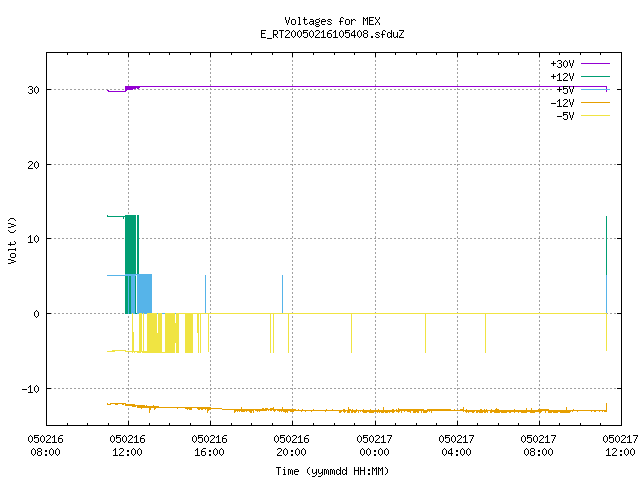Screen dimensions: 640x480
Task: Click the green +12V spike at plot's right end
Action: point(607,245)
